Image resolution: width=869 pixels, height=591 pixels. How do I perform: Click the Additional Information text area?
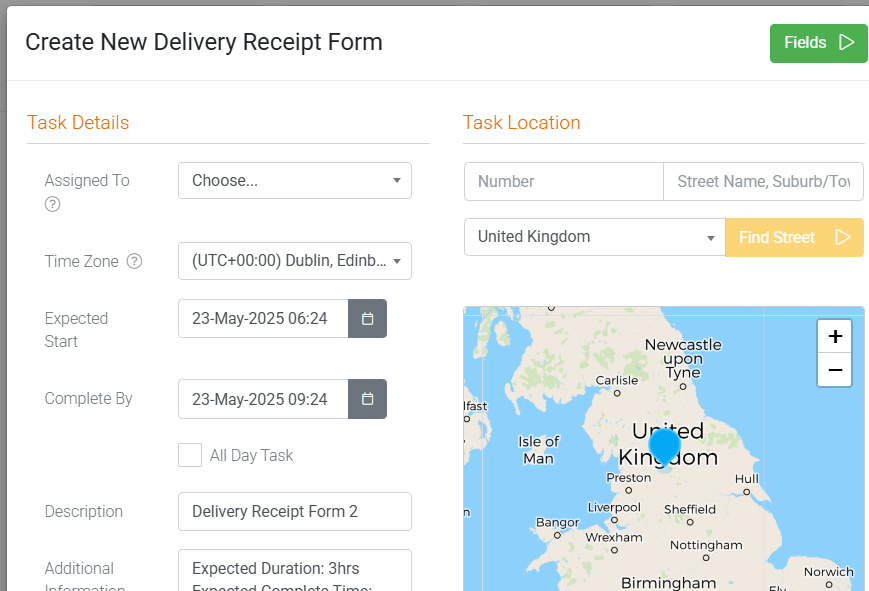pos(295,570)
